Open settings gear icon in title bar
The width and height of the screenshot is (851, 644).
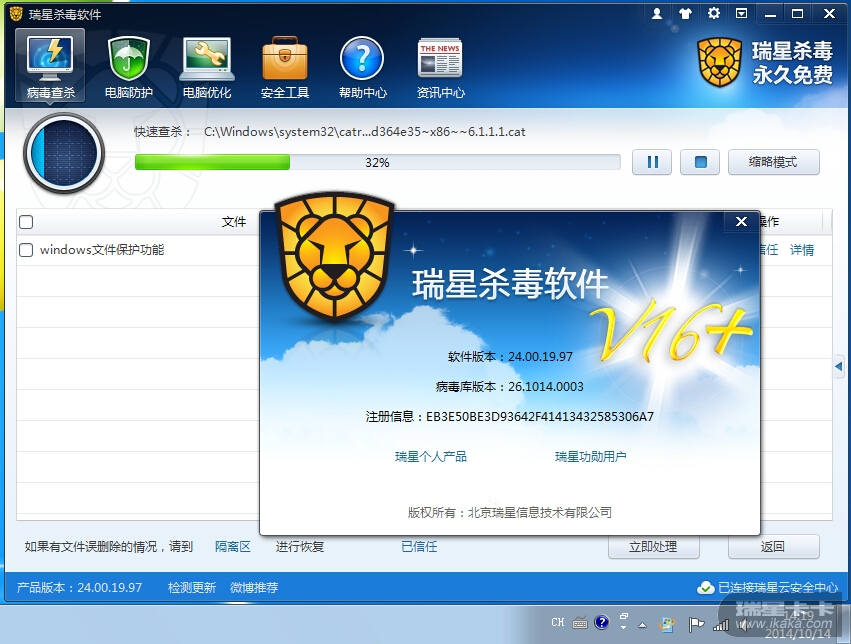pos(714,14)
